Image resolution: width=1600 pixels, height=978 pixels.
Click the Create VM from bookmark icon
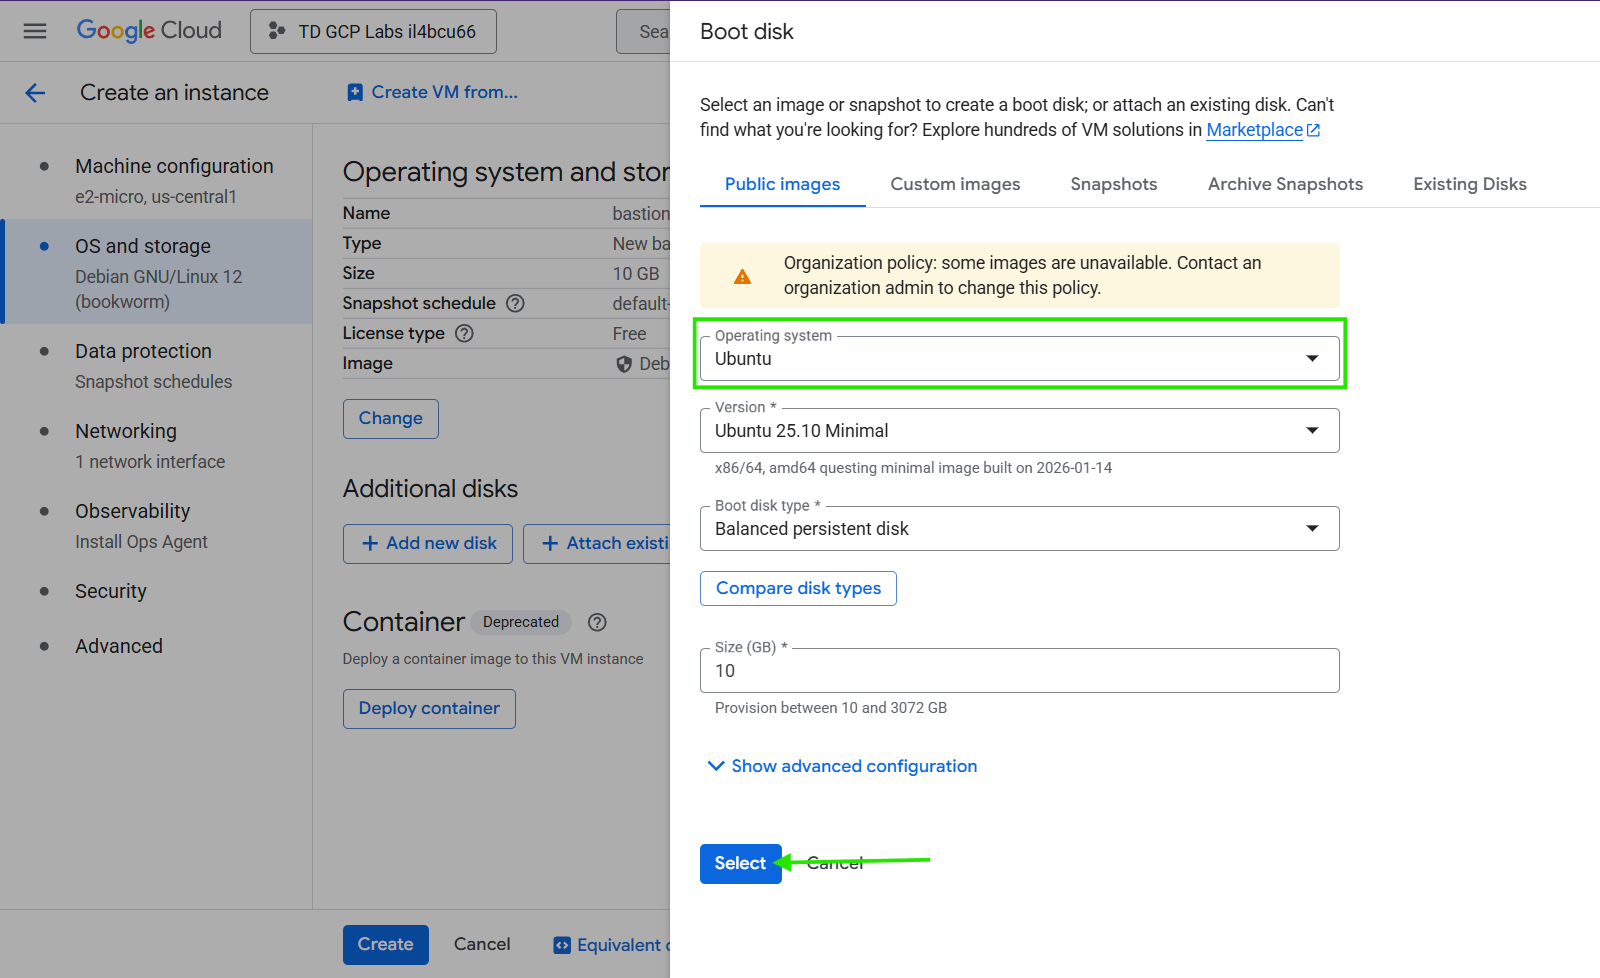355,92
